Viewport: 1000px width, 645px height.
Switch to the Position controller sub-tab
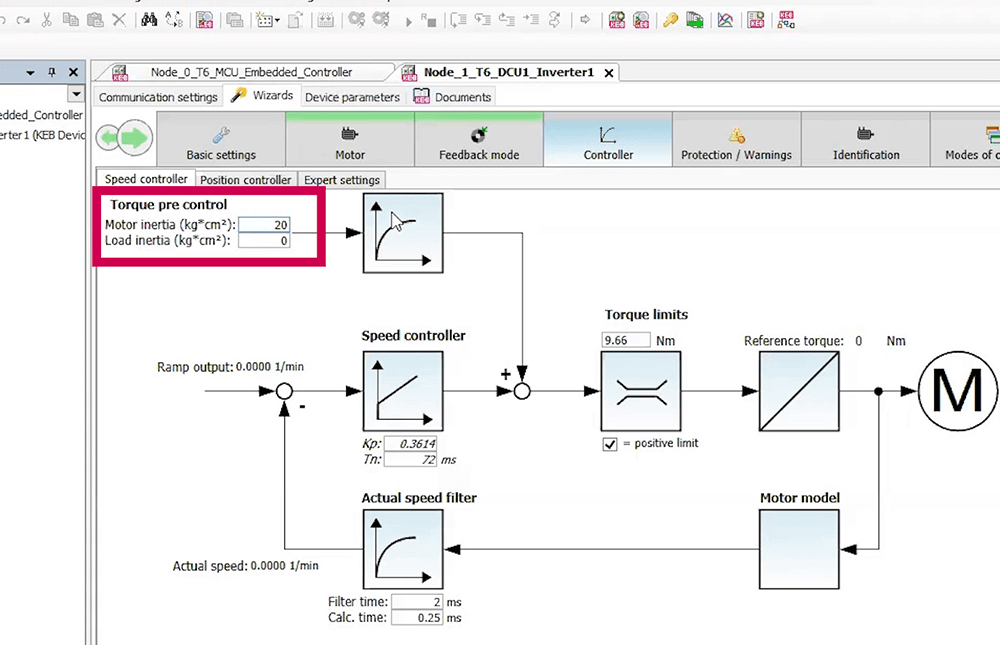click(x=246, y=180)
